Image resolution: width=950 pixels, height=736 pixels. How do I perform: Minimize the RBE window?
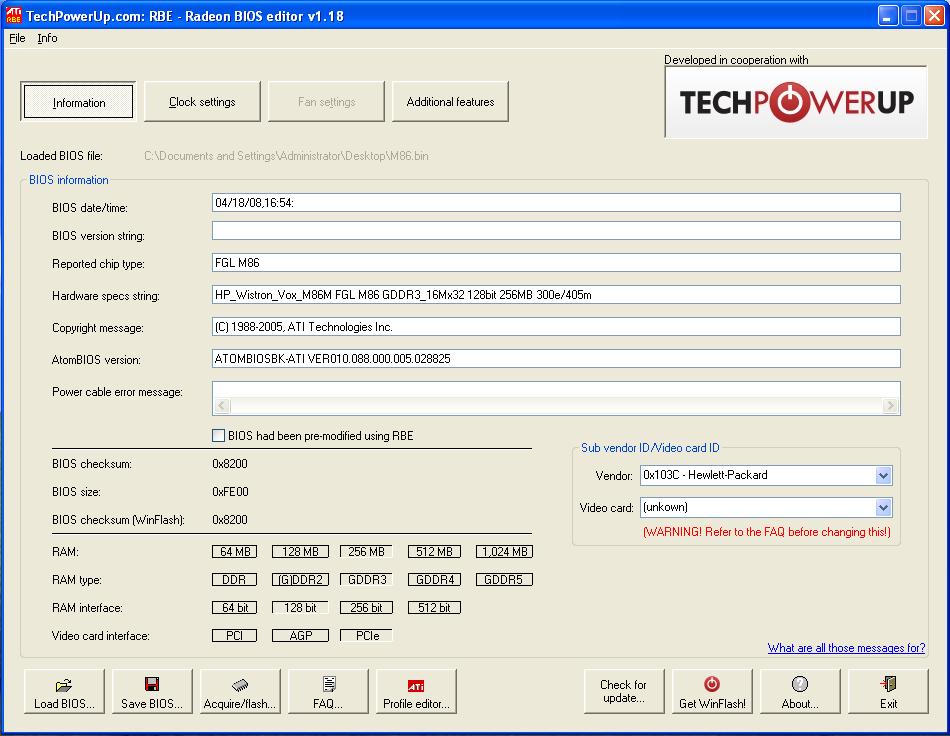pos(888,16)
